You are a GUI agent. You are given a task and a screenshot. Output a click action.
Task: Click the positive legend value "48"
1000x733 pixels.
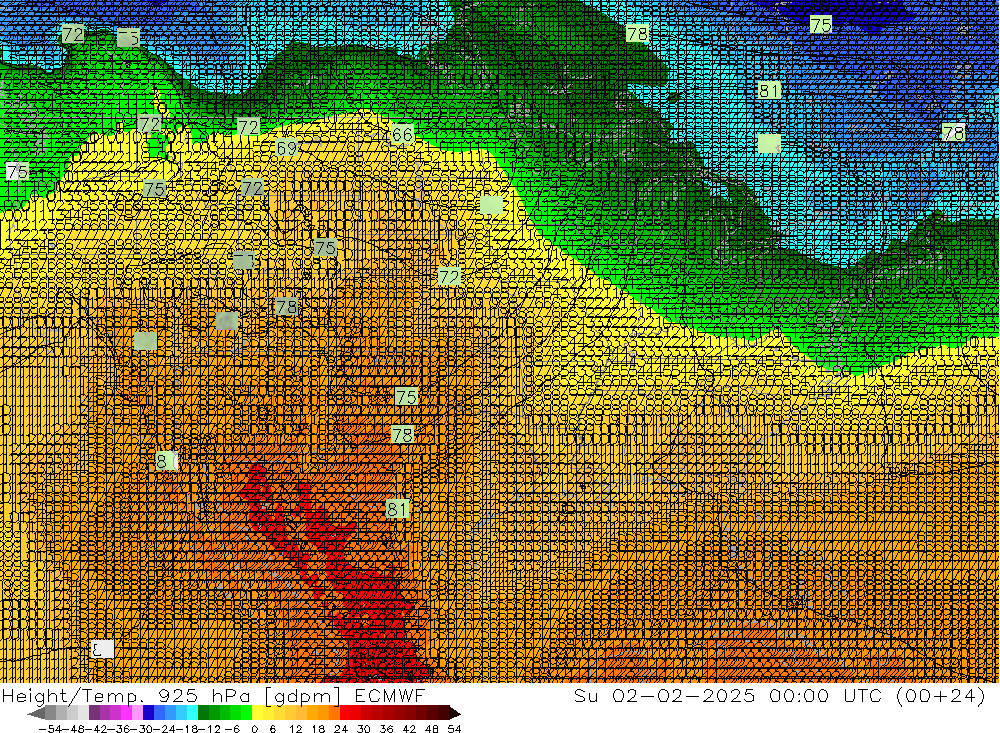pyautogui.click(x=432, y=729)
